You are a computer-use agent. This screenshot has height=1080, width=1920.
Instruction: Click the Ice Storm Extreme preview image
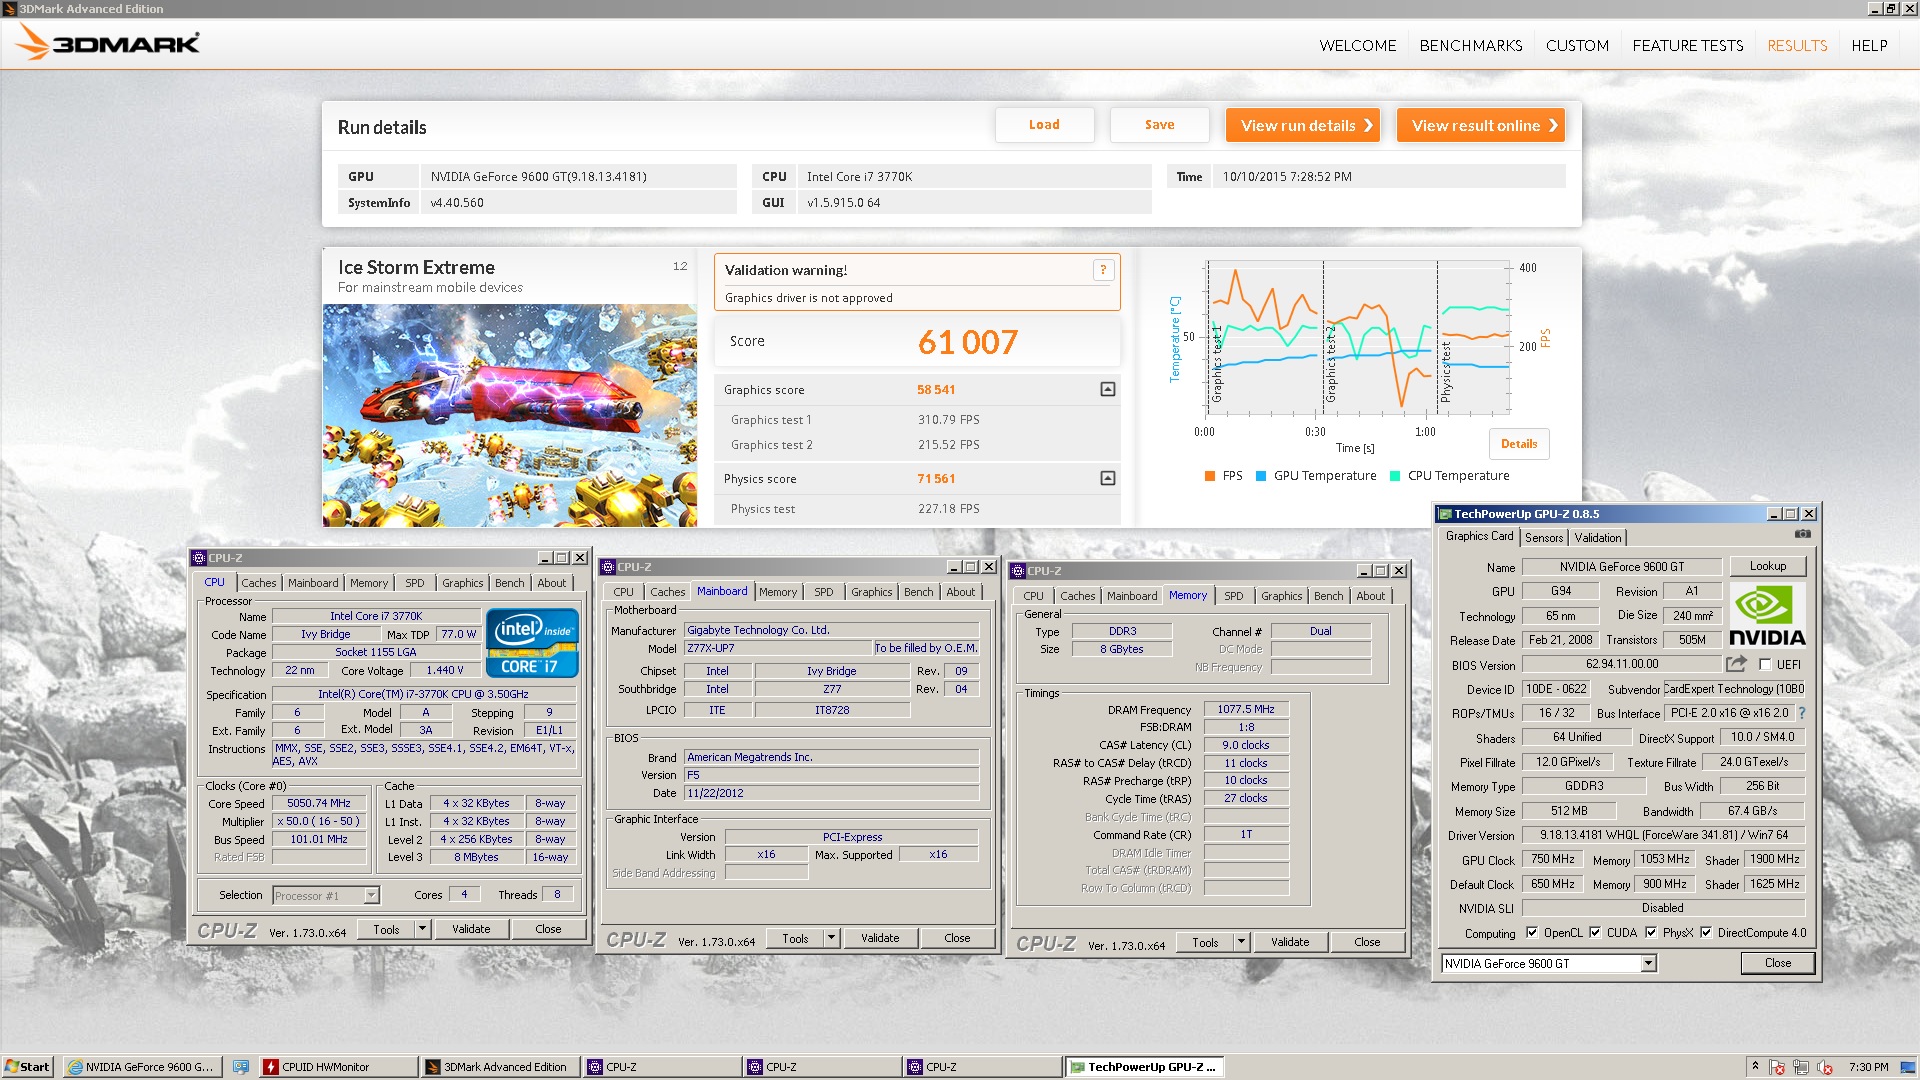[x=510, y=415]
